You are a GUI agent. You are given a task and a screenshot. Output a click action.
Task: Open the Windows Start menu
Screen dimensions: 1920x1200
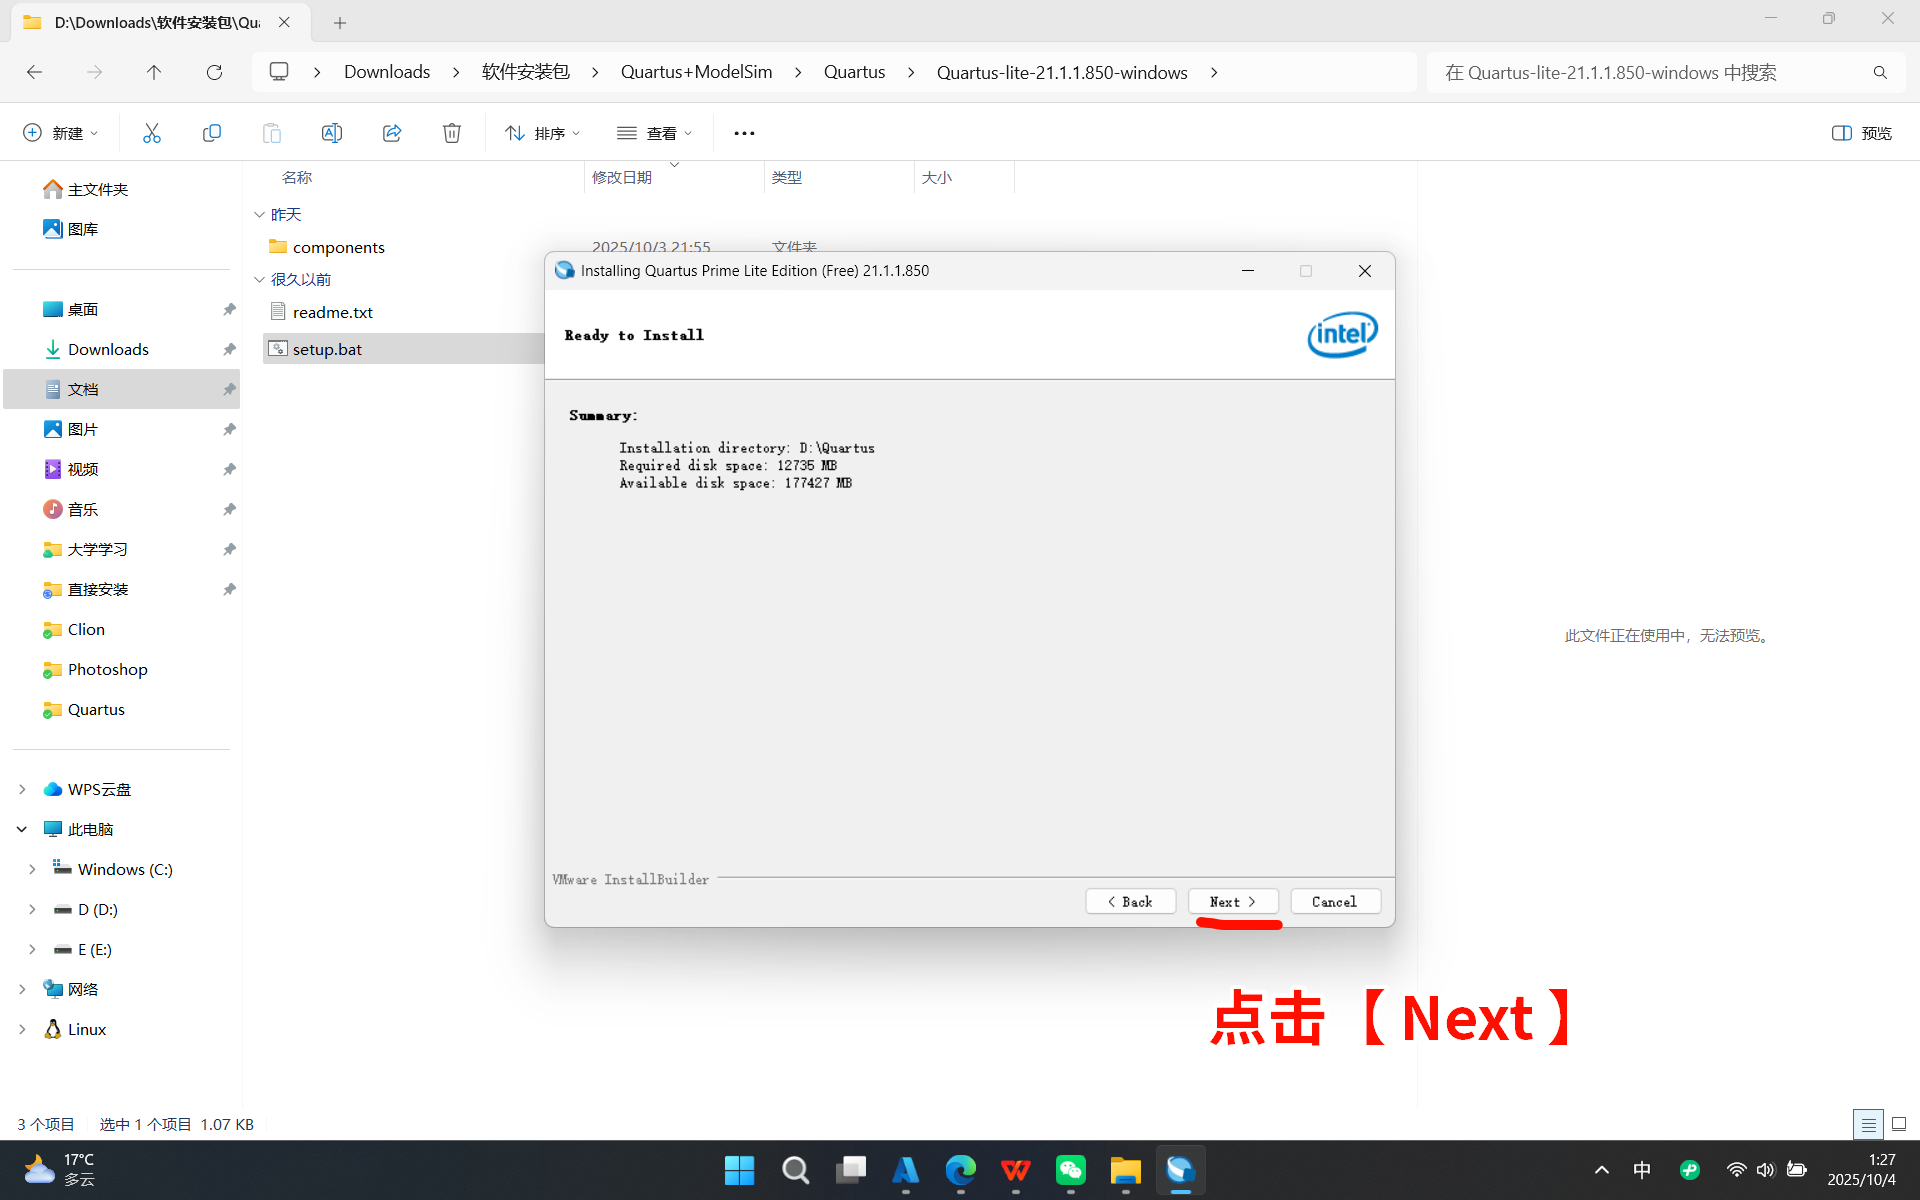(x=740, y=1170)
